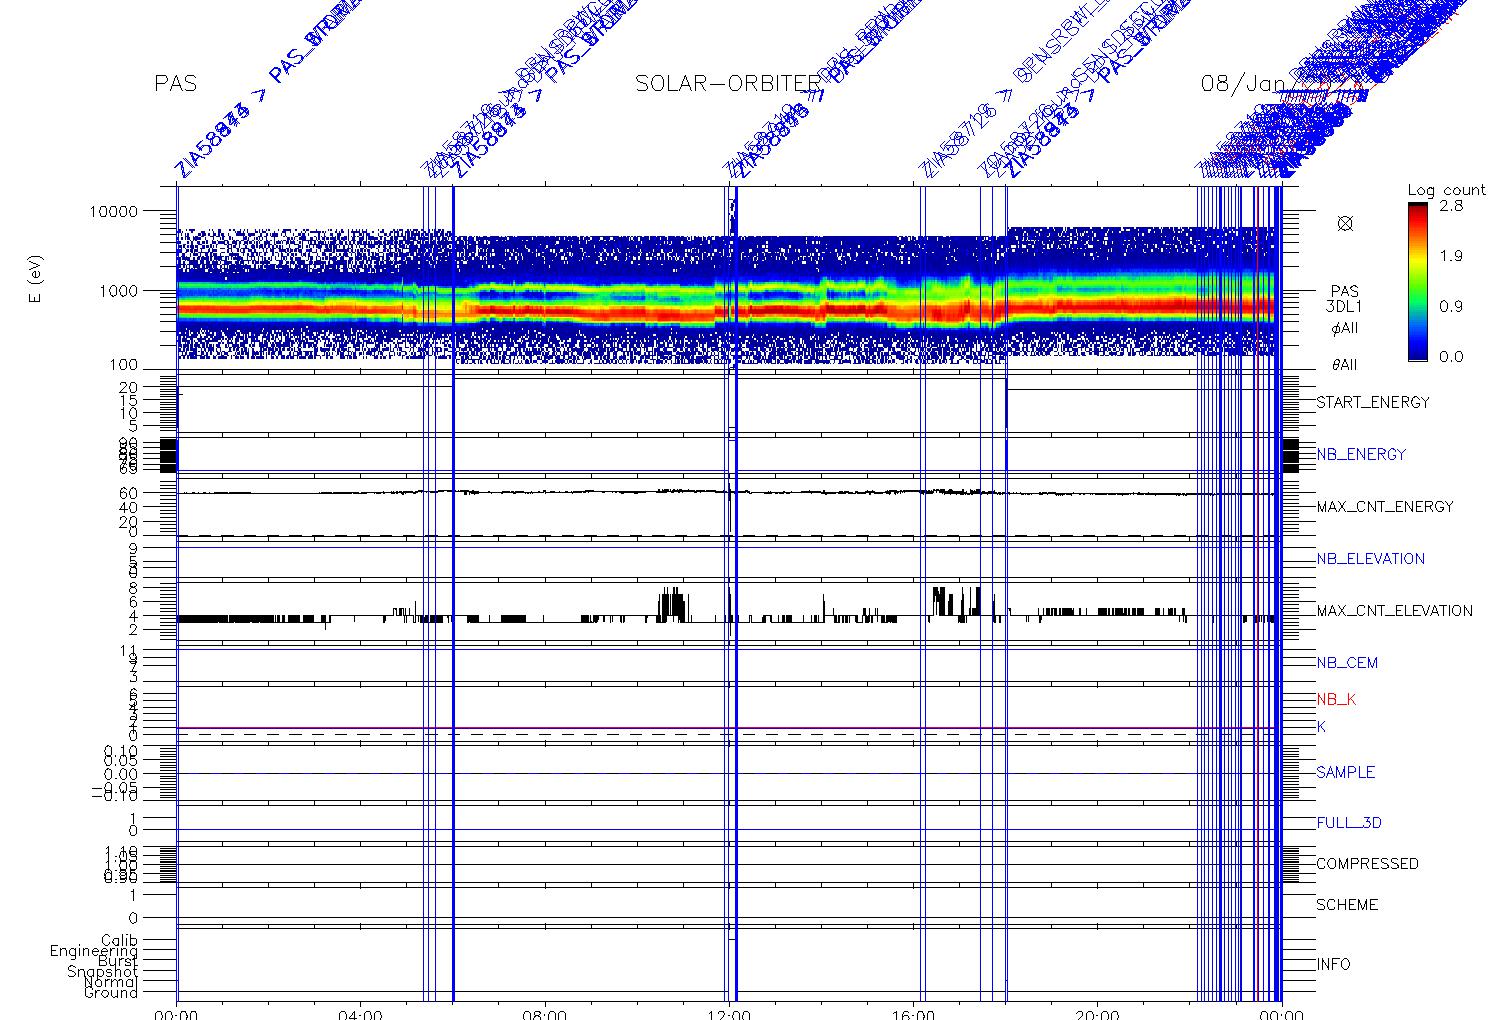Click the crossed-circle symbol above PAS 3DL1

(x=1345, y=223)
